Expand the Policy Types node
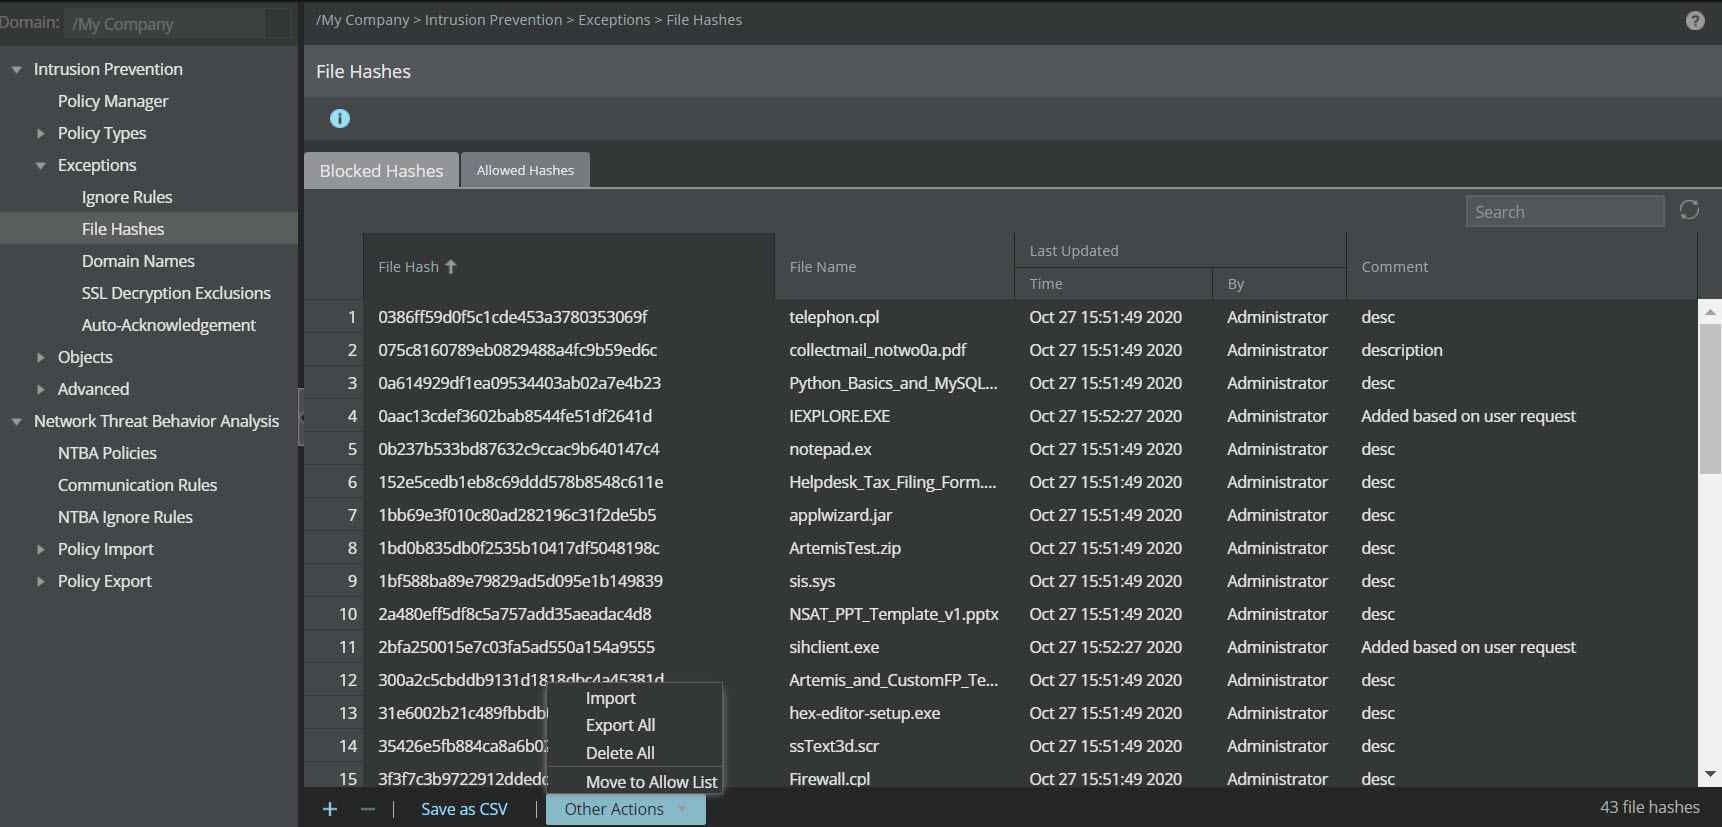The image size is (1722, 827). [41, 134]
